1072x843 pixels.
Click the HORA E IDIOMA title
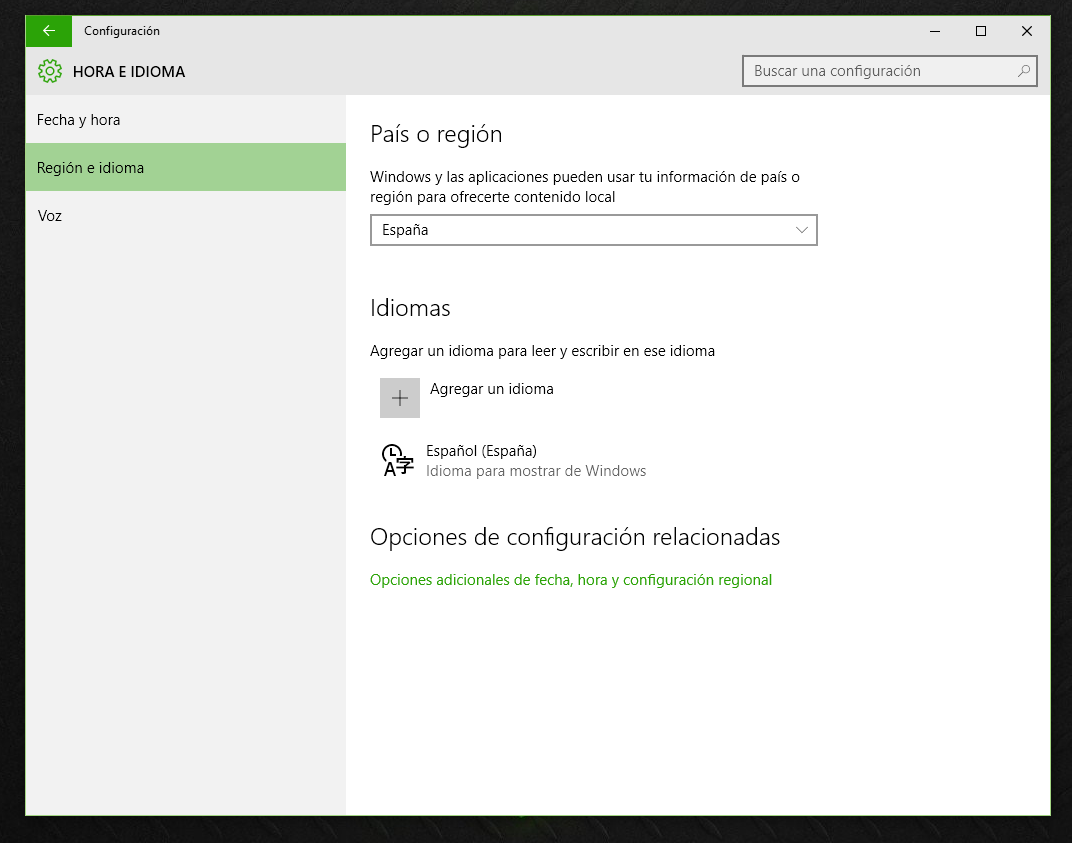(x=129, y=72)
